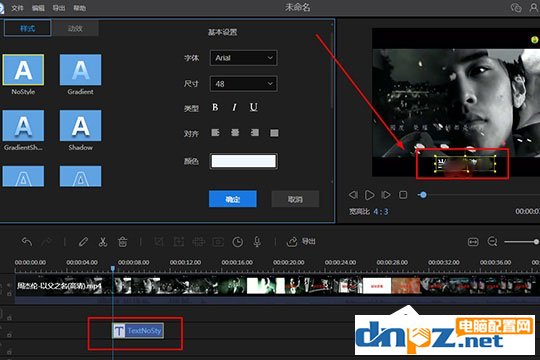Cancel with the 取消 button

click(295, 199)
